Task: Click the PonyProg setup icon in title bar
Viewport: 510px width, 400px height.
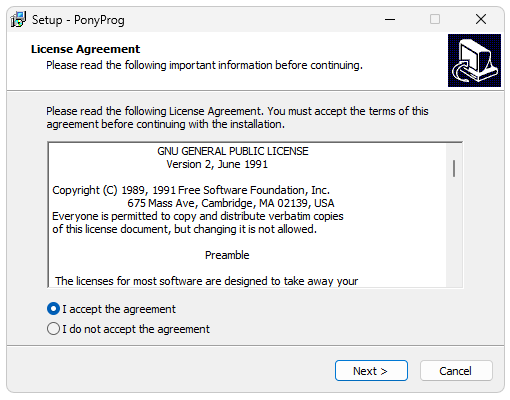Action: [18, 19]
